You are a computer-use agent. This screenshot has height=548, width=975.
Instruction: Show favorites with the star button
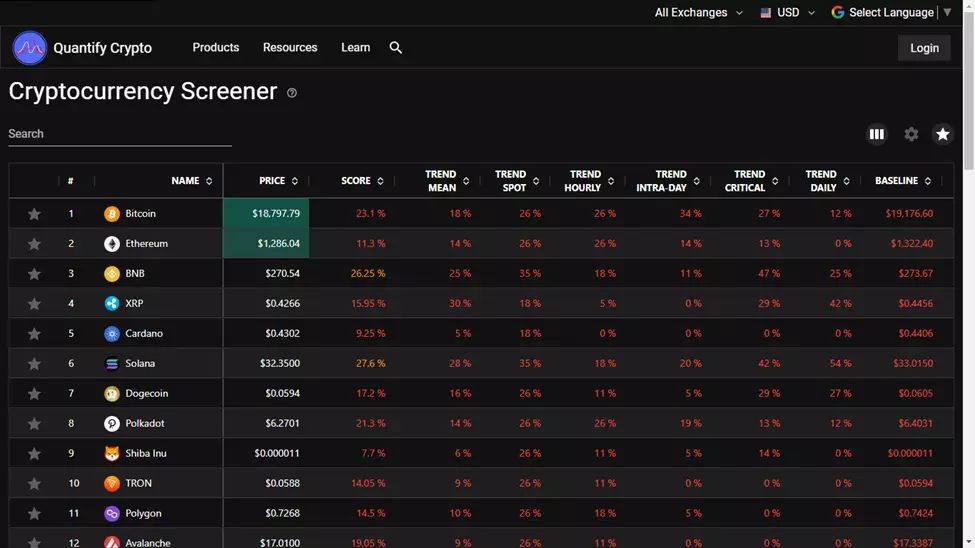pyautogui.click(x=943, y=134)
